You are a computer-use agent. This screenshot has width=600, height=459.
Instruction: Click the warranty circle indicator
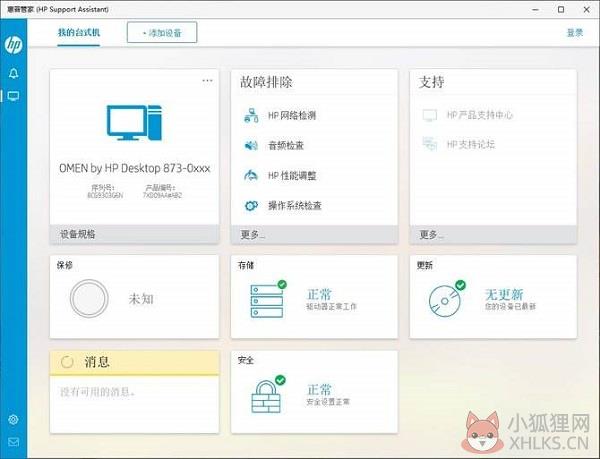click(89, 298)
